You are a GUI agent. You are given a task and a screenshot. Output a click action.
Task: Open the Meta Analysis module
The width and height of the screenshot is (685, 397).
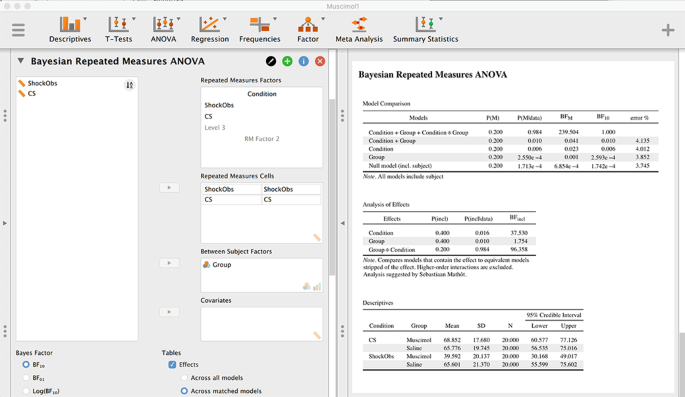point(359,30)
